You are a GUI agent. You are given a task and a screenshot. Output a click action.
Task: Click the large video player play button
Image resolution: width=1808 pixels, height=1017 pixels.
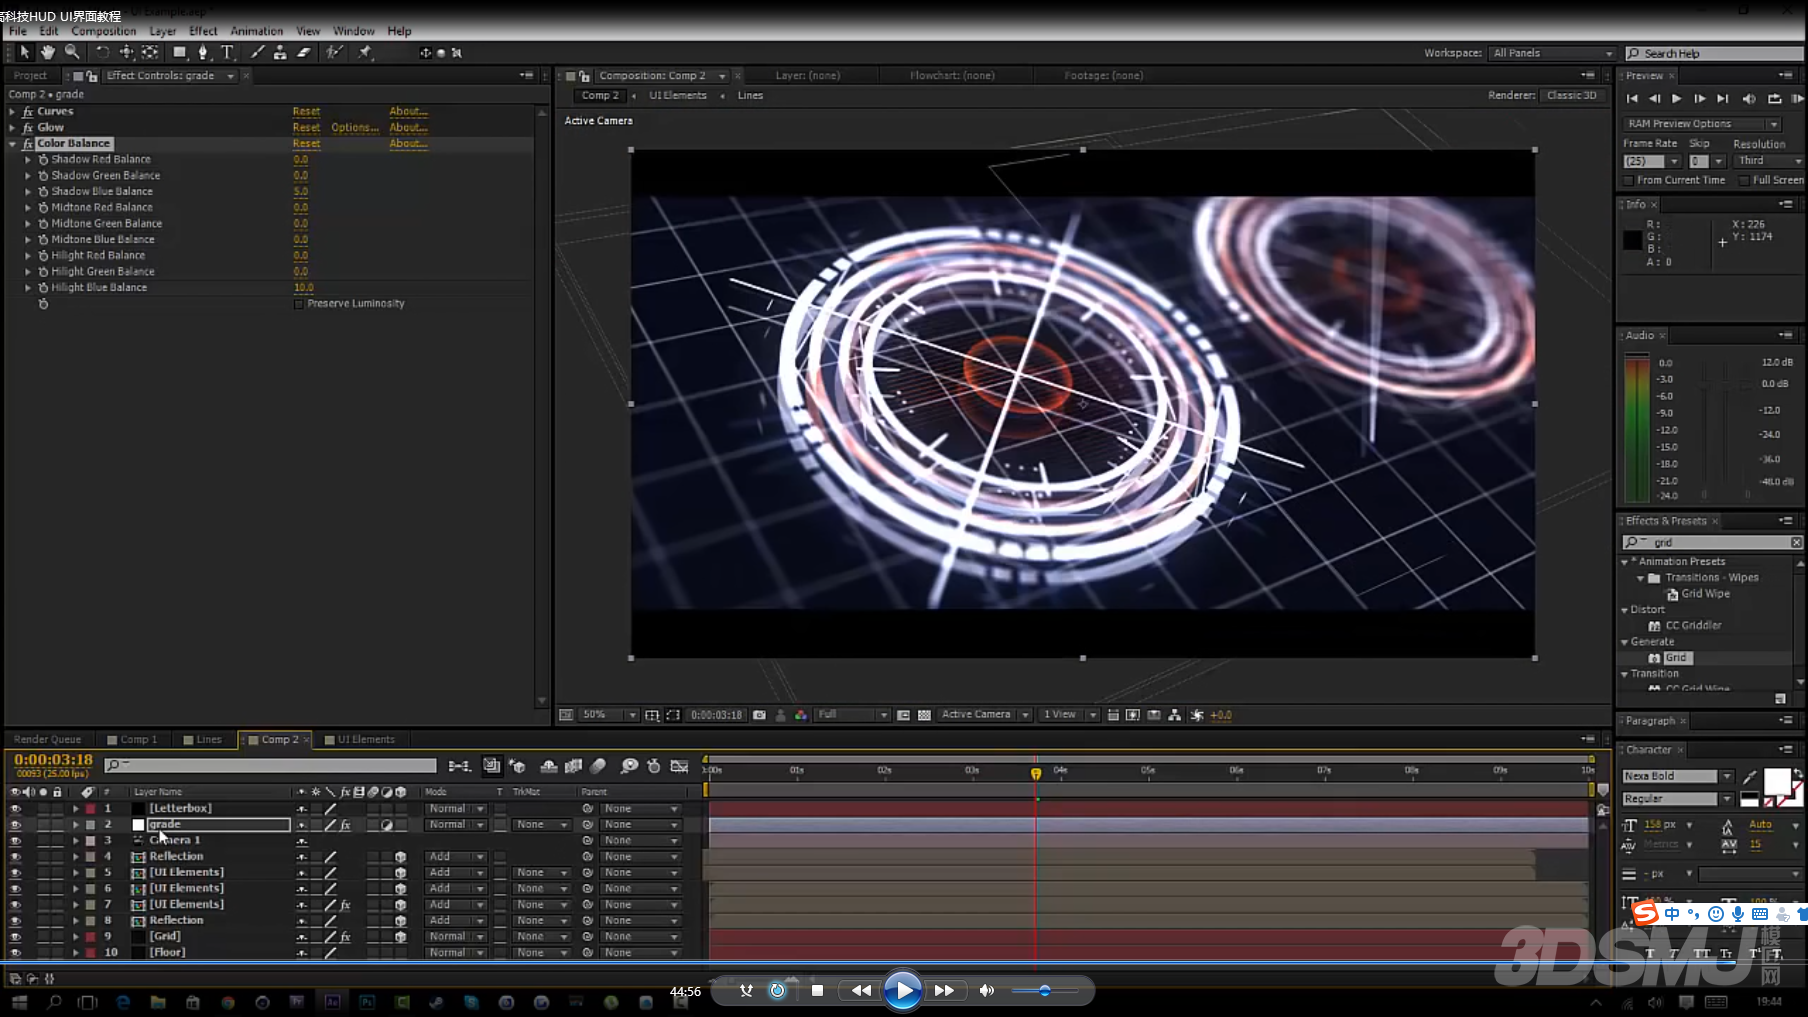point(902,991)
